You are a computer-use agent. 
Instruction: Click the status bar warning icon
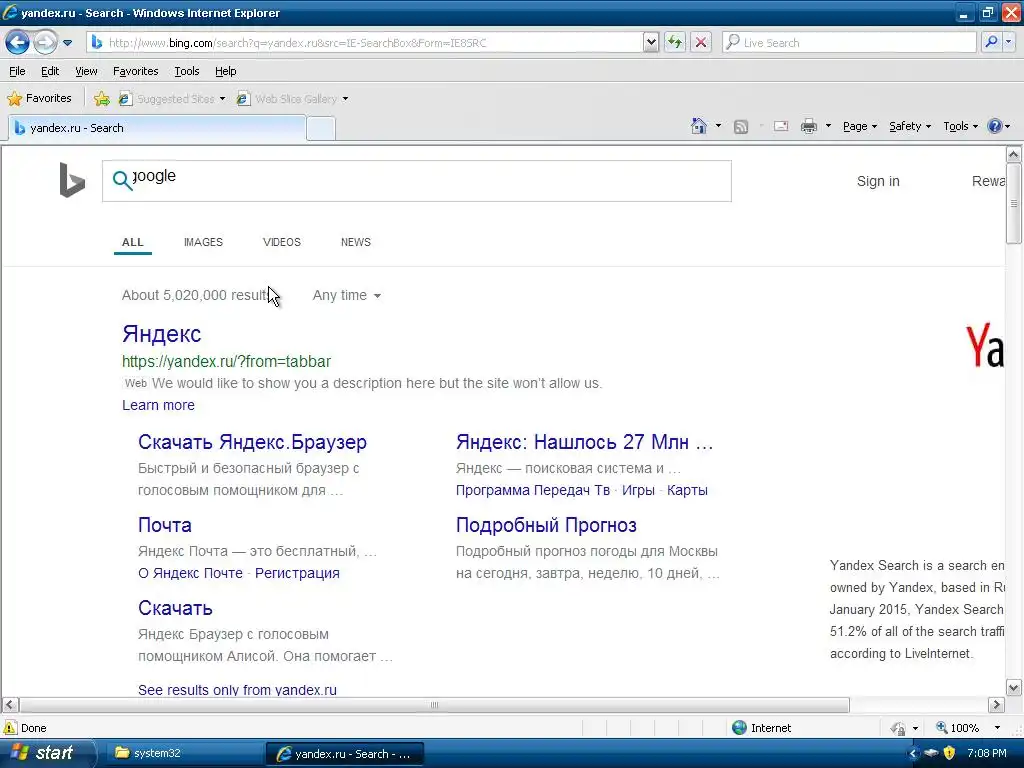pyautogui.click(x=10, y=728)
